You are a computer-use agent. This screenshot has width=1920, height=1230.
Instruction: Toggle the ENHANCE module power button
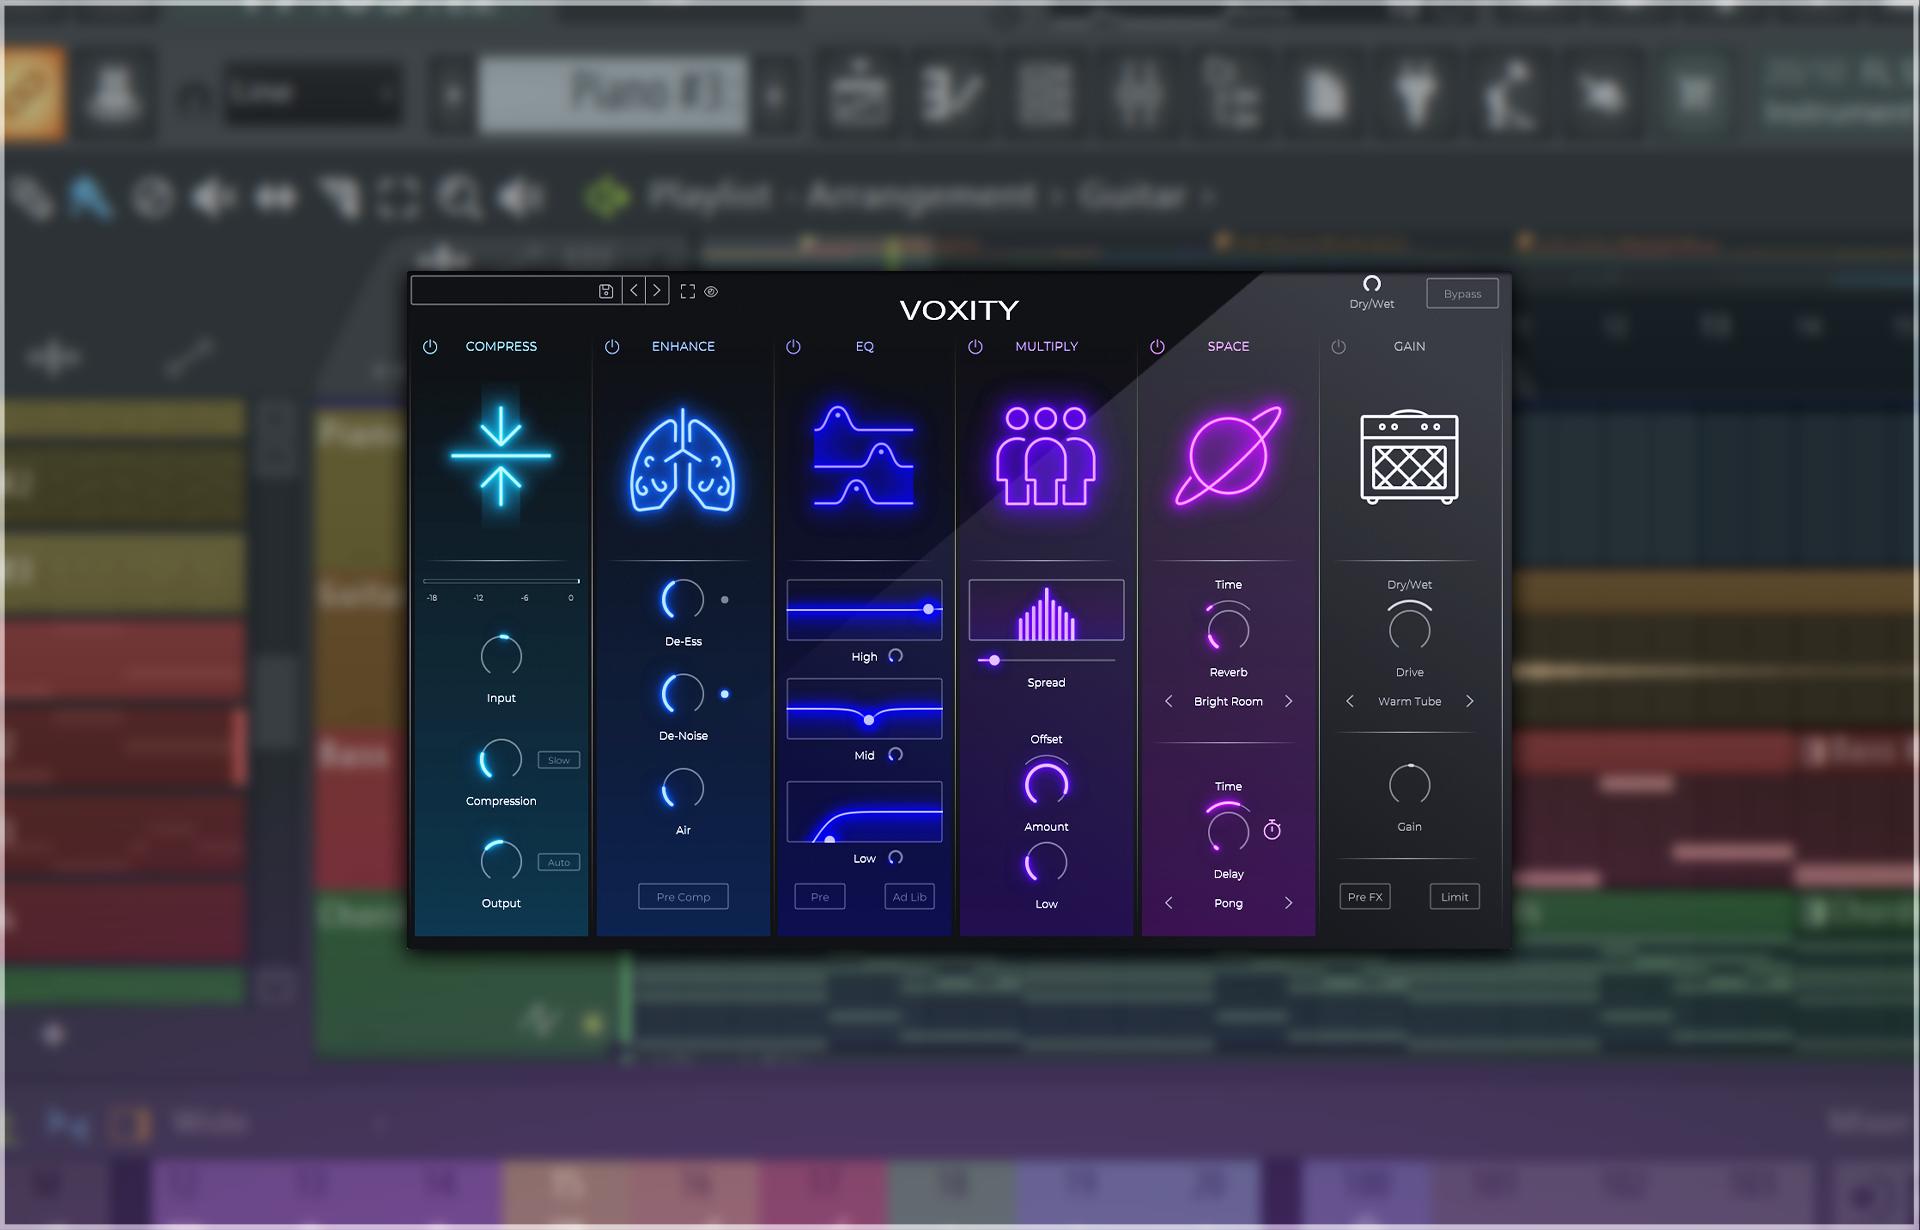pos(612,346)
